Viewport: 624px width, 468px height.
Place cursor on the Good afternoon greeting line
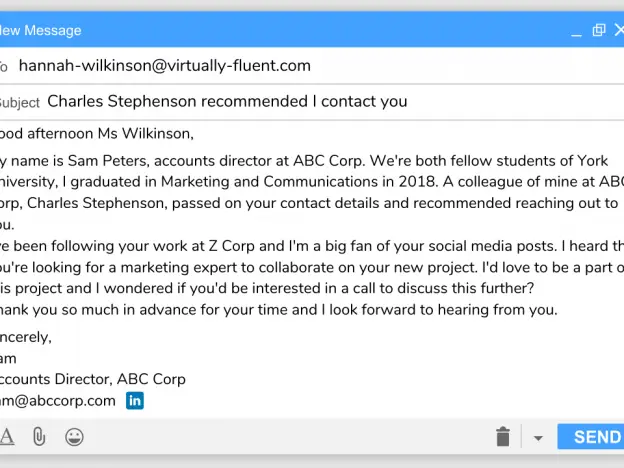(x=97, y=134)
